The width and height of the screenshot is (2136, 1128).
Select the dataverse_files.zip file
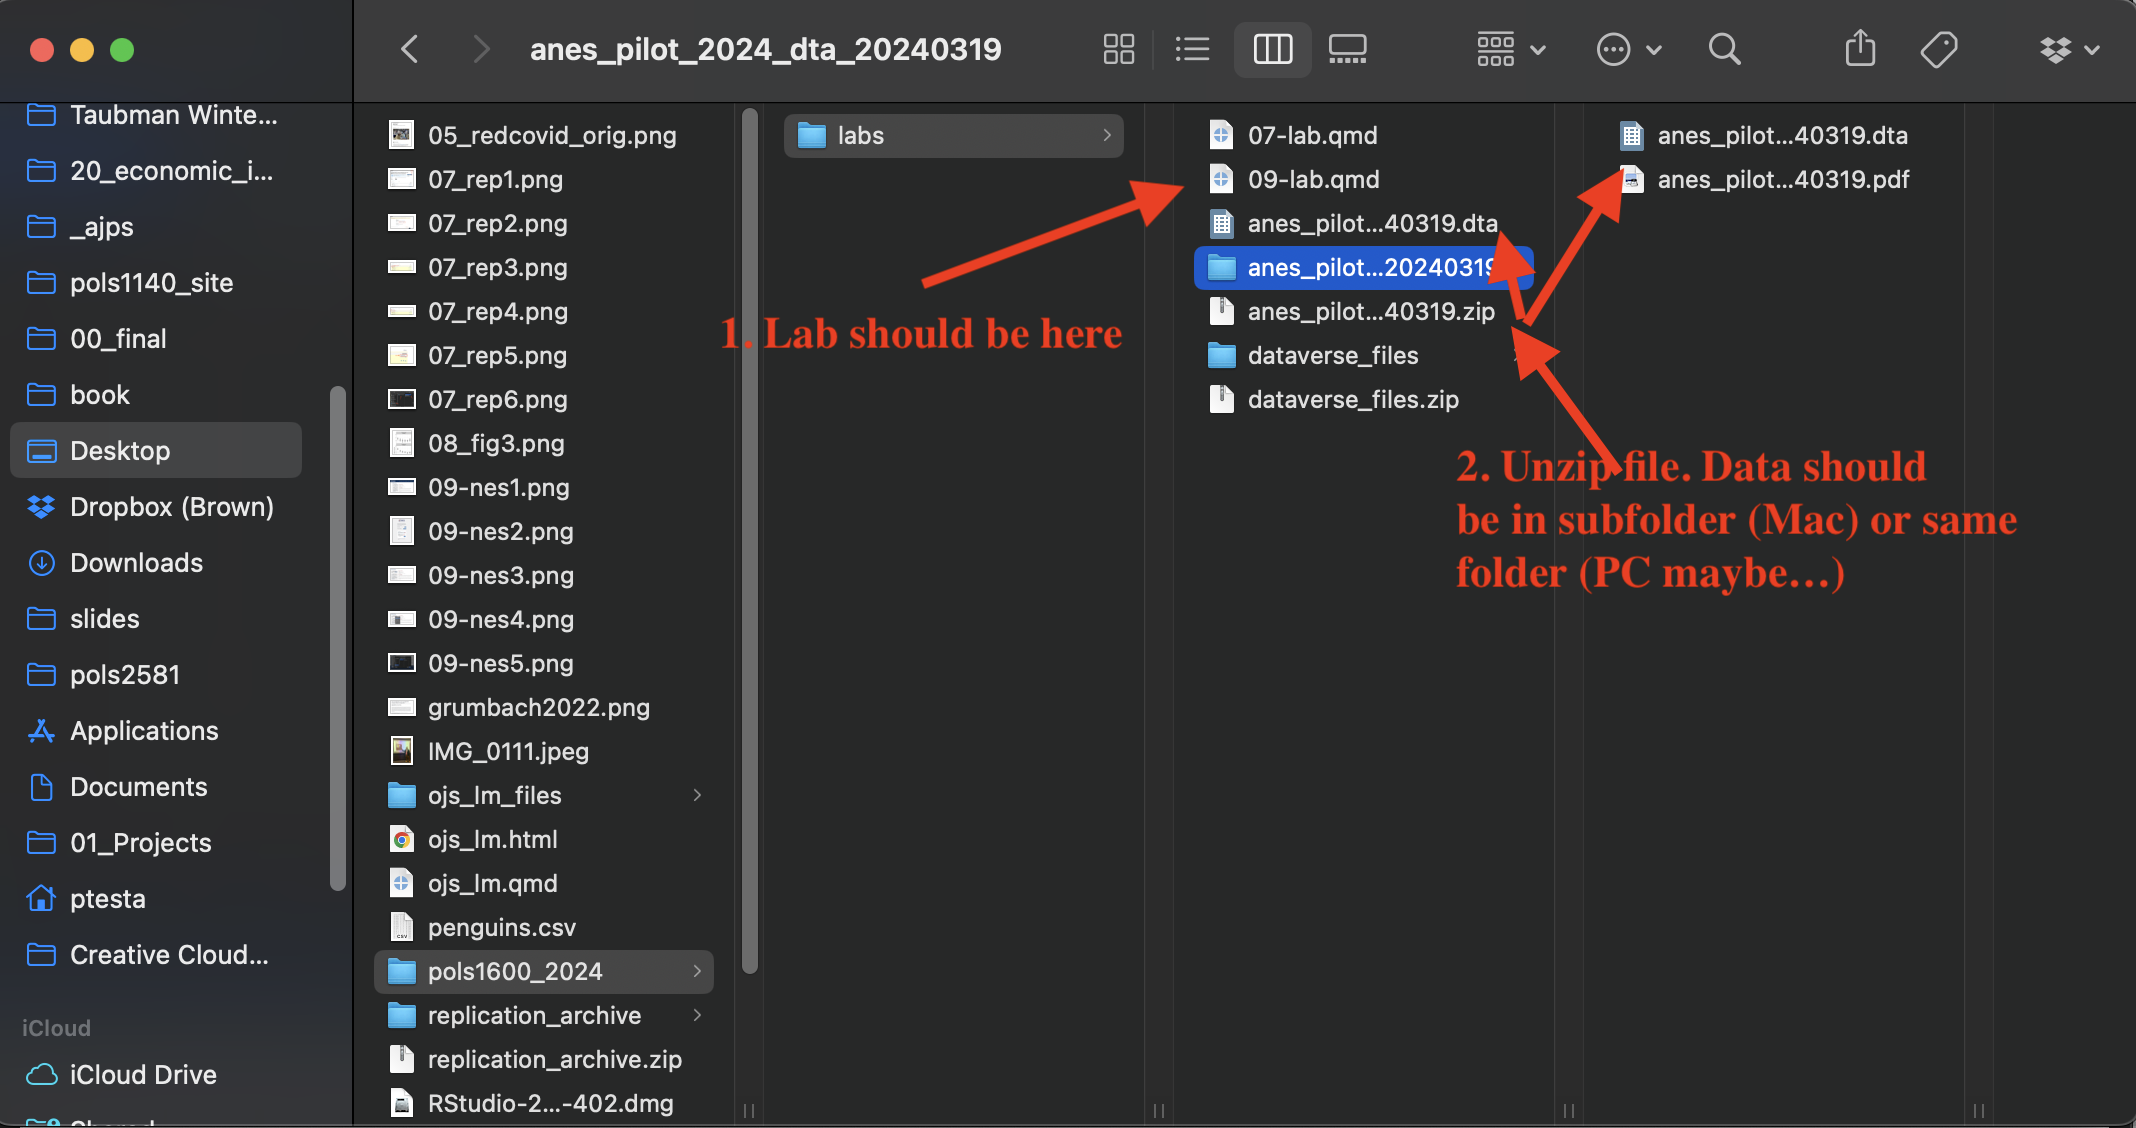pyautogui.click(x=1352, y=399)
